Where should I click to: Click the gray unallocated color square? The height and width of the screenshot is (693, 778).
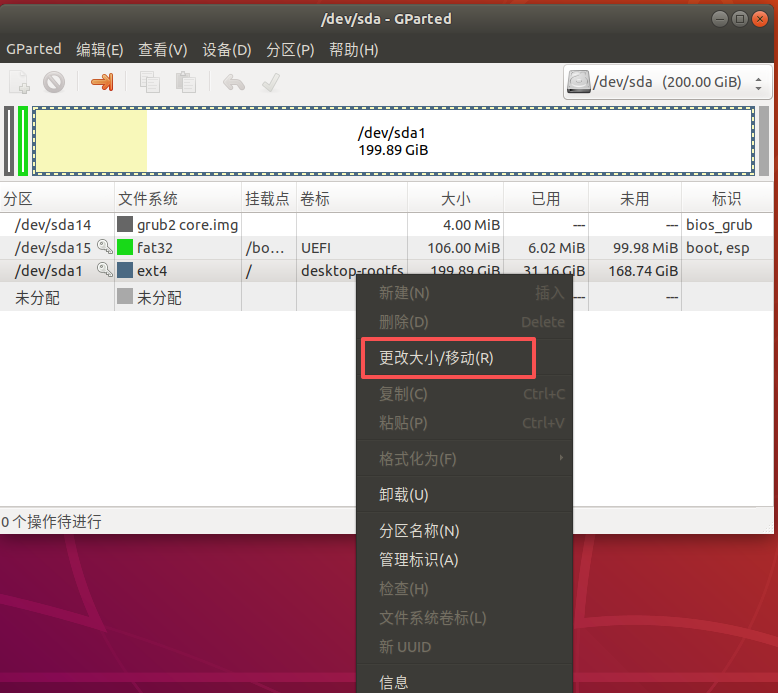125,297
